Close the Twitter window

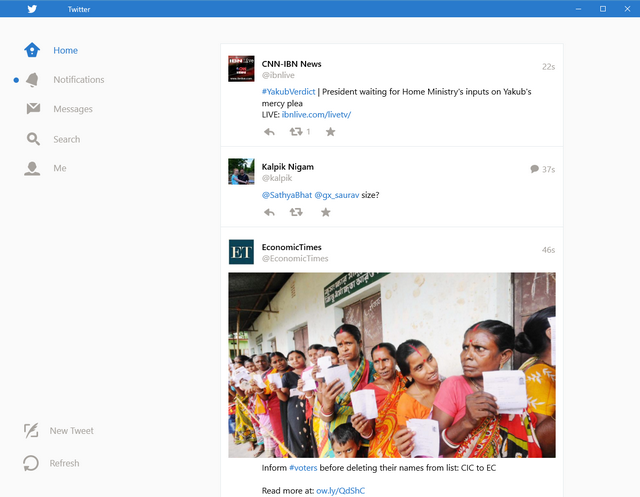point(627,9)
